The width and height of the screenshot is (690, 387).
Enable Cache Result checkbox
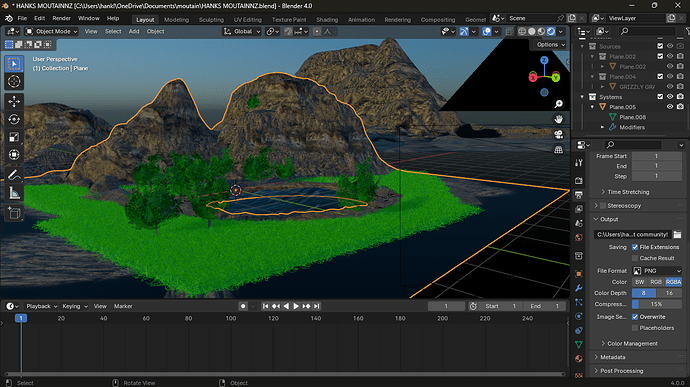(x=635, y=258)
